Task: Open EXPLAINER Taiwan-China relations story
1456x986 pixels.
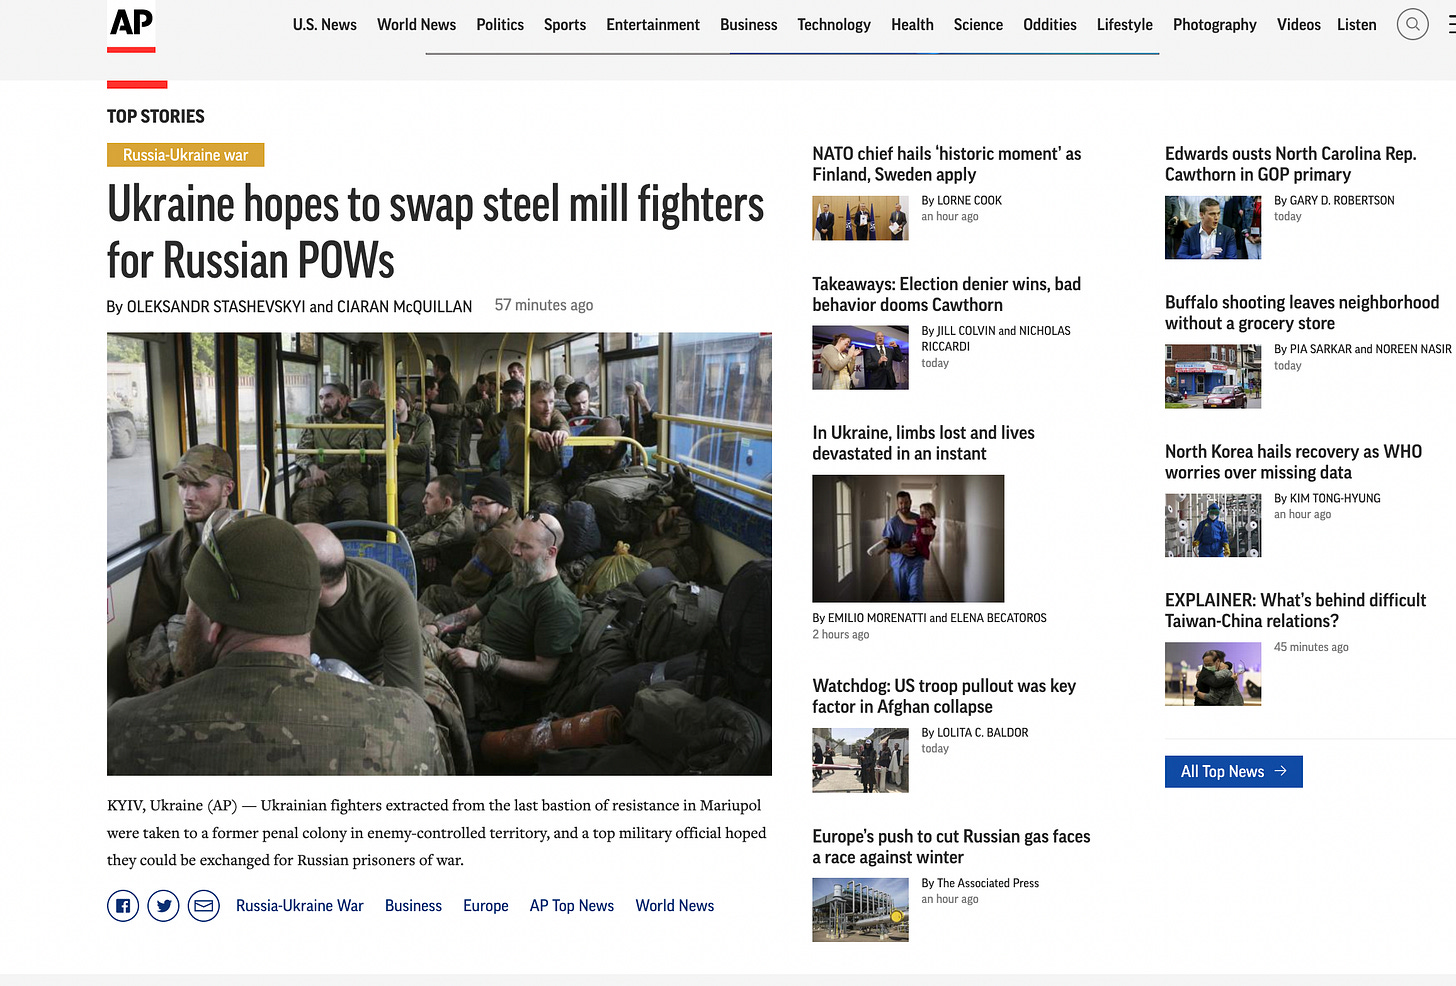Action: [x=1295, y=610]
